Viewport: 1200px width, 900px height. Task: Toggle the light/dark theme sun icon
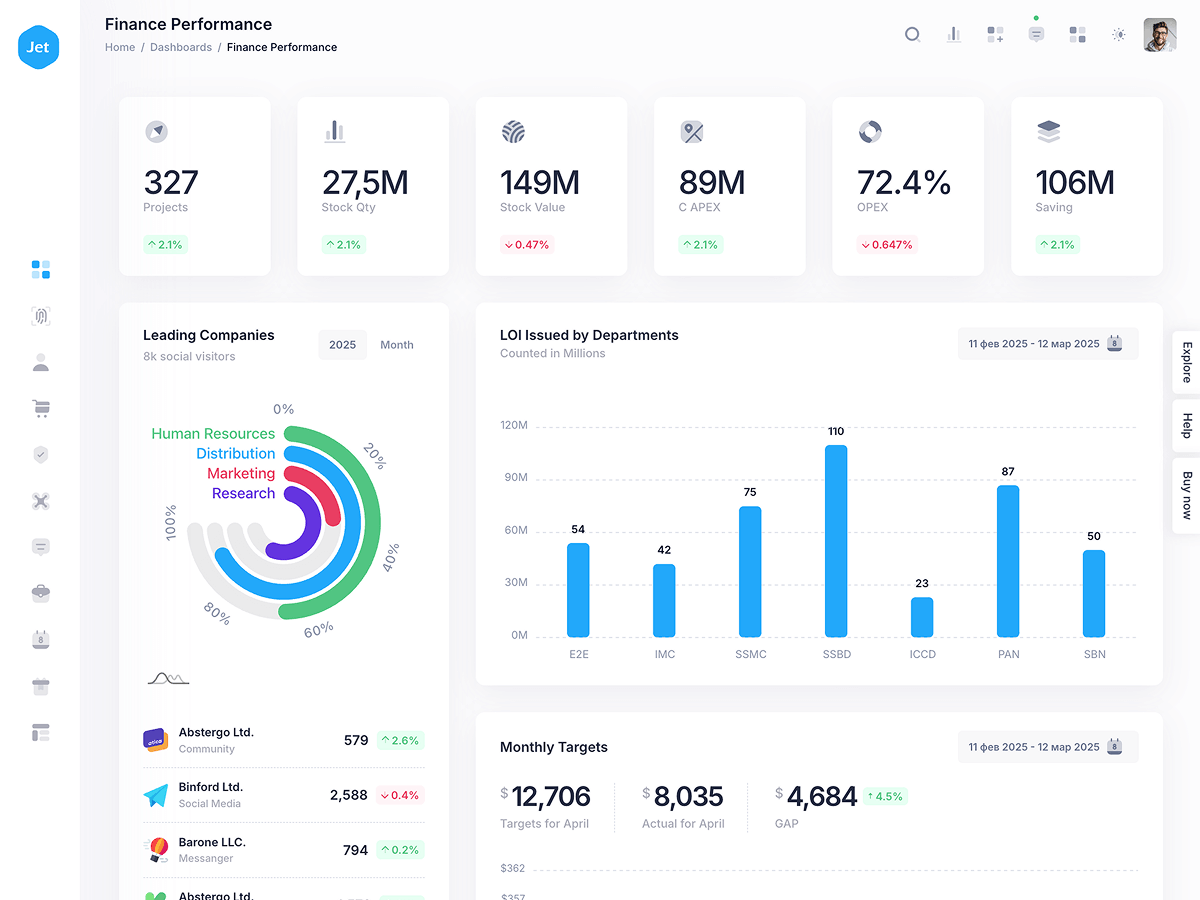tap(1119, 34)
